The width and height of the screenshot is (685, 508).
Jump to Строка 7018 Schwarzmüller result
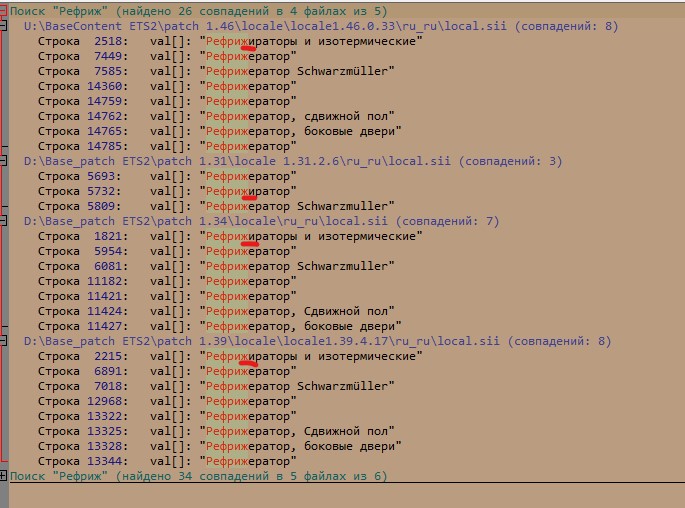(x=216, y=386)
